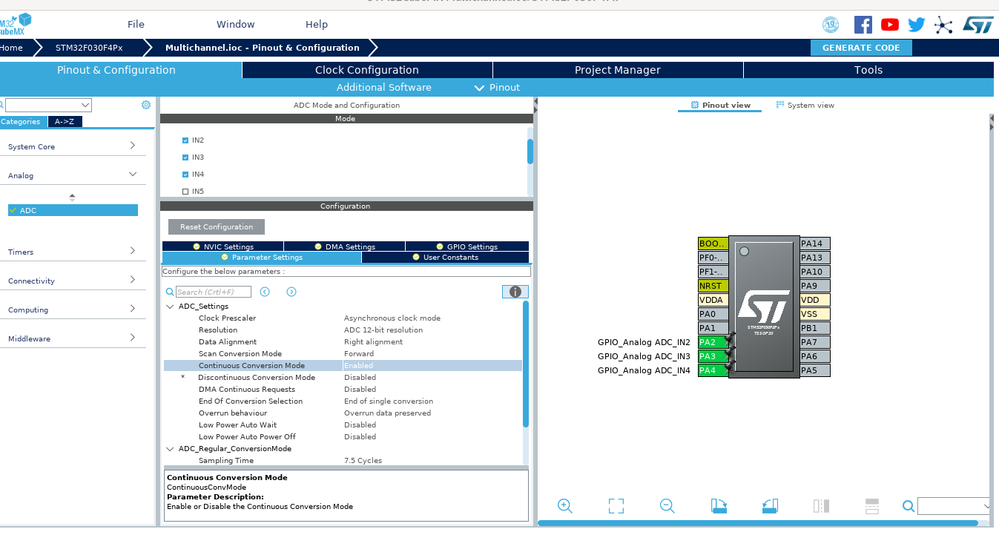The width and height of the screenshot is (999, 533).
Task: Click the ST logo icon at top right
Action: pos(977,25)
